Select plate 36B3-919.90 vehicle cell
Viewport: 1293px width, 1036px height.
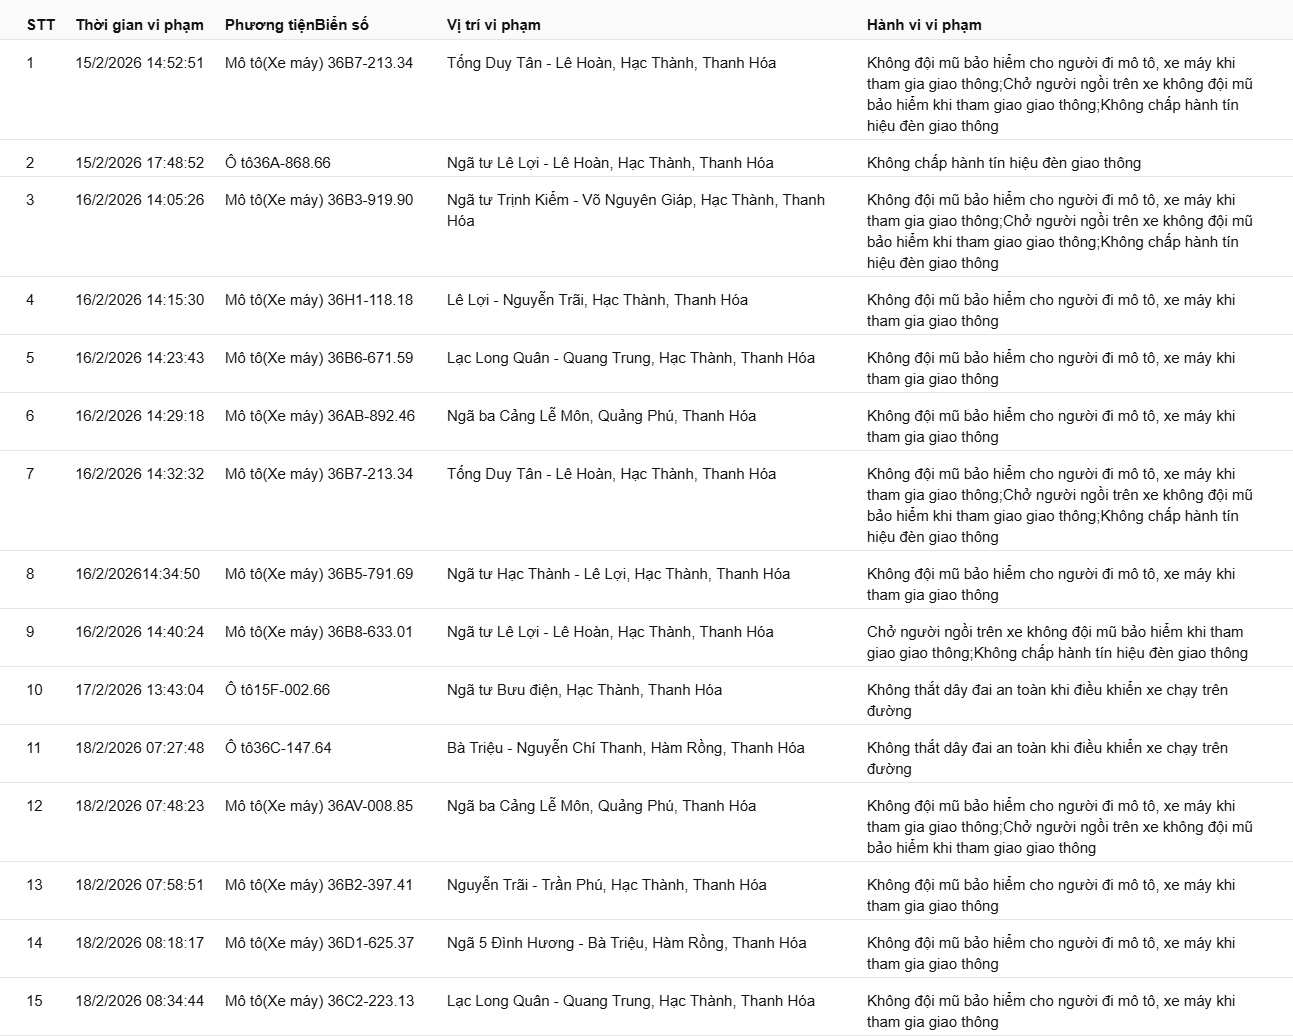(x=319, y=200)
